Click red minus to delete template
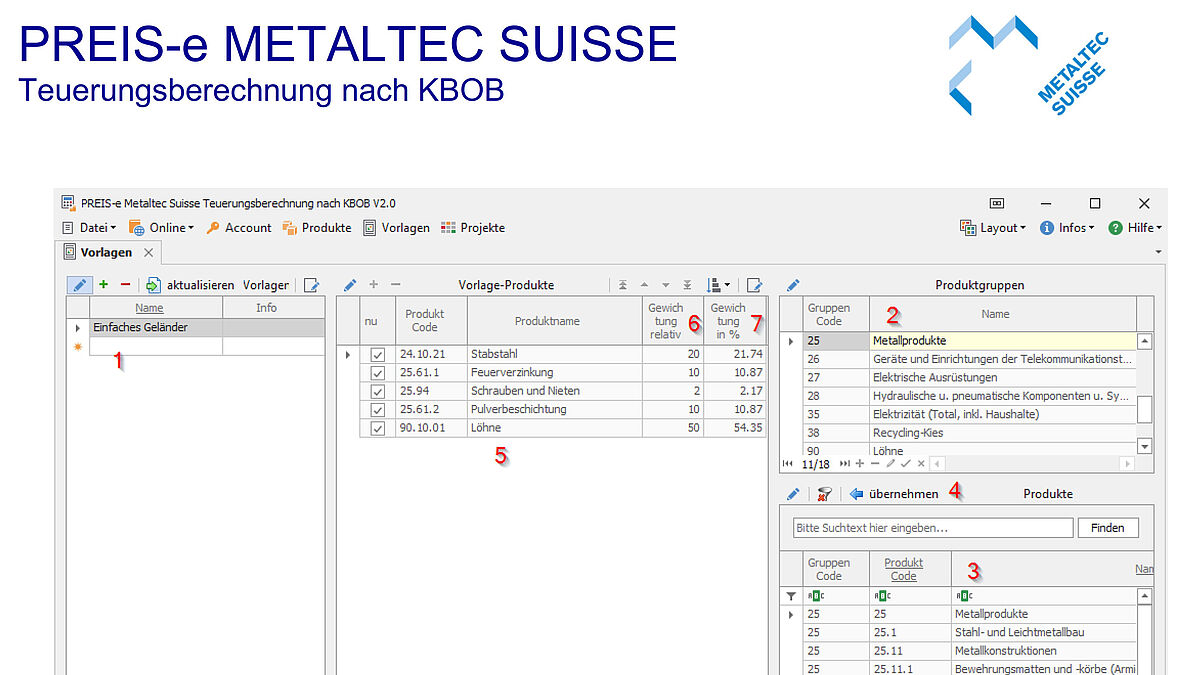The image size is (1200, 675). coord(125,285)
